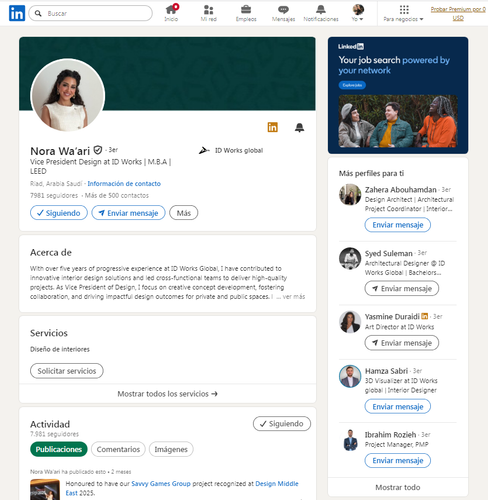This screenshot has height=500, width=488.
Task: Open Zahera Abouhamdan's profile name
Action: 401,190
